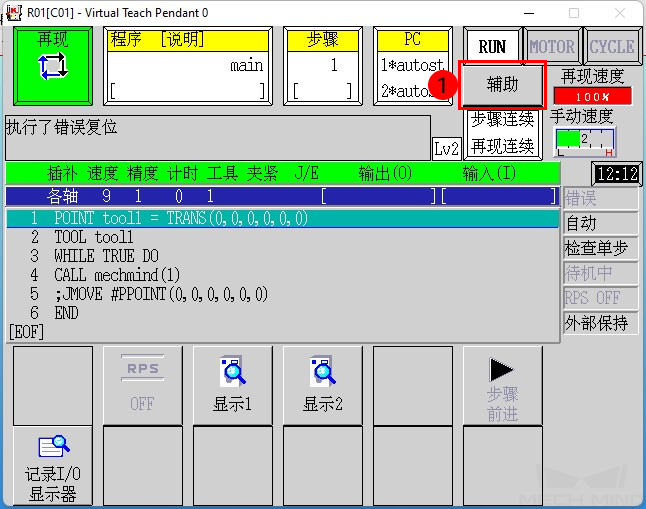
Task: Open the 显示1 display view
Action: [x=232, y=385]
